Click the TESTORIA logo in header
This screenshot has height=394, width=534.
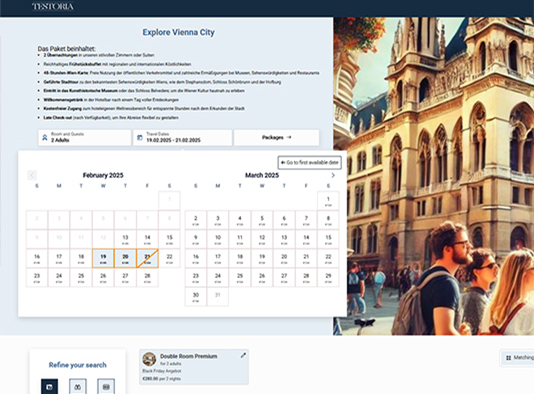[53, 6]
